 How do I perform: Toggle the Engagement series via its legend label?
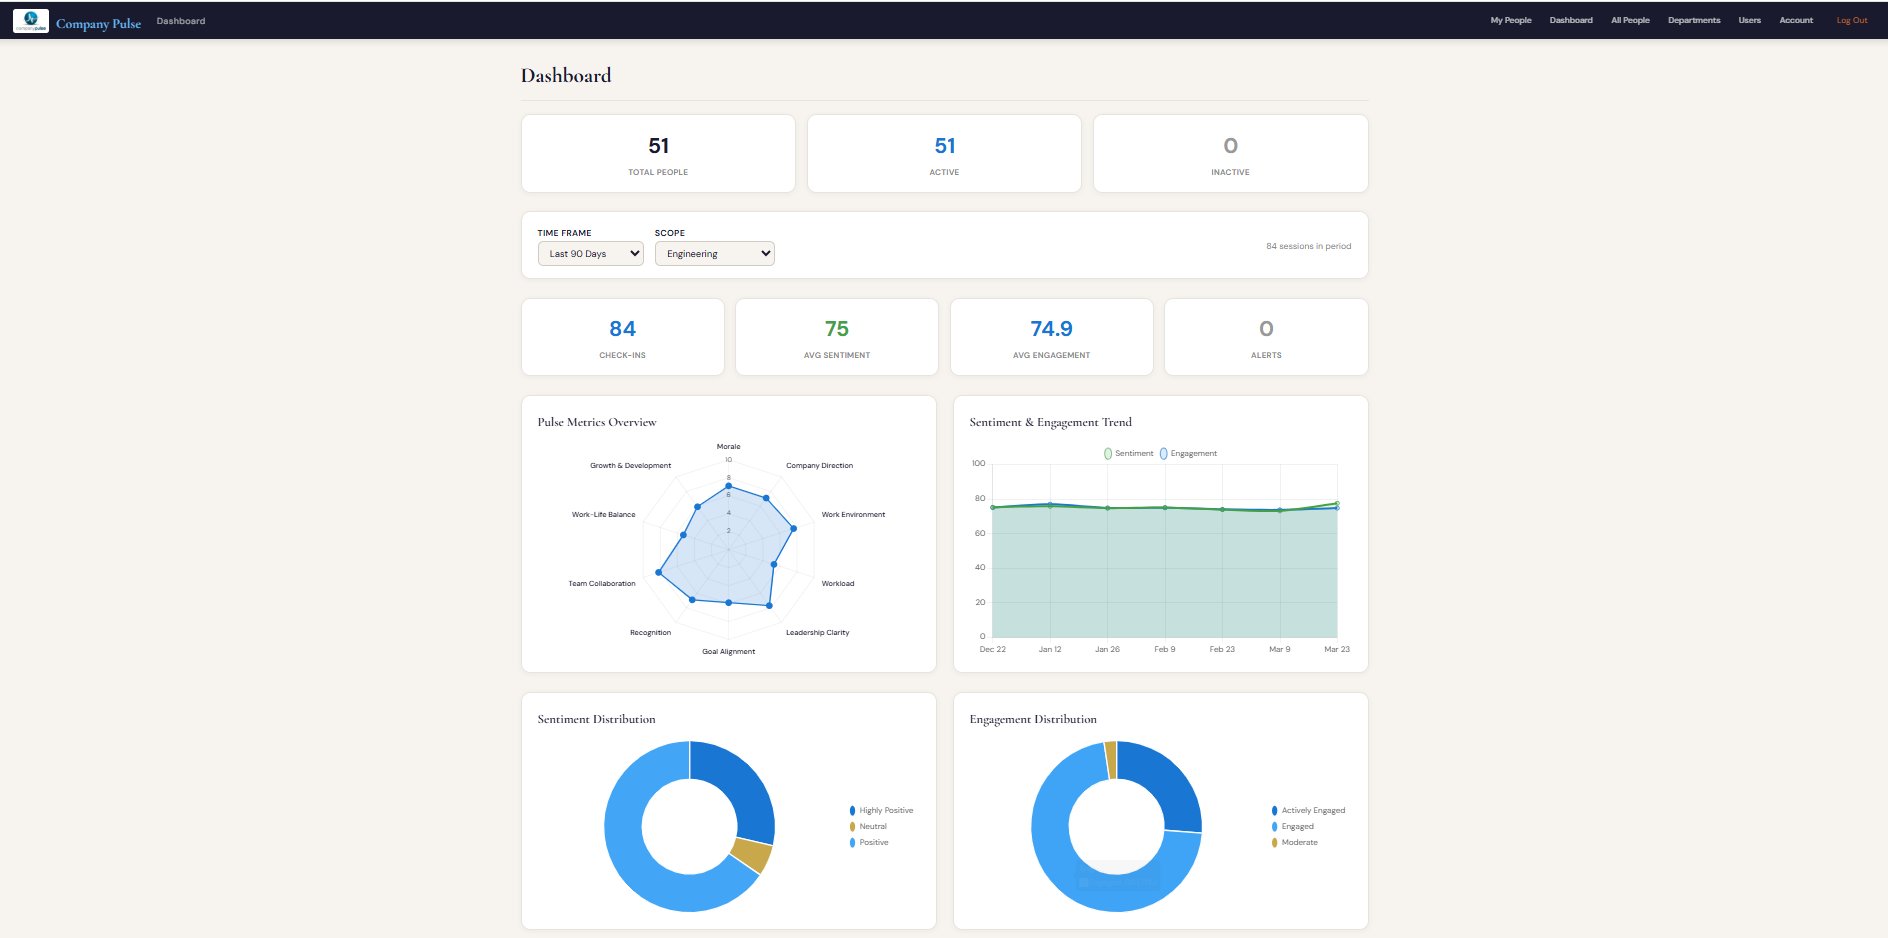click(1195, 453)
